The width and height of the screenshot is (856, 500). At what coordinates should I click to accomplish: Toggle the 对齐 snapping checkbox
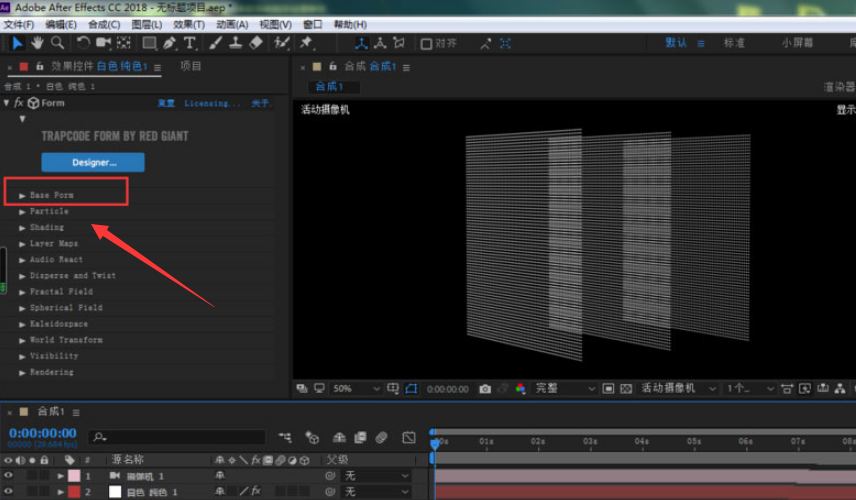pos(426,44)
